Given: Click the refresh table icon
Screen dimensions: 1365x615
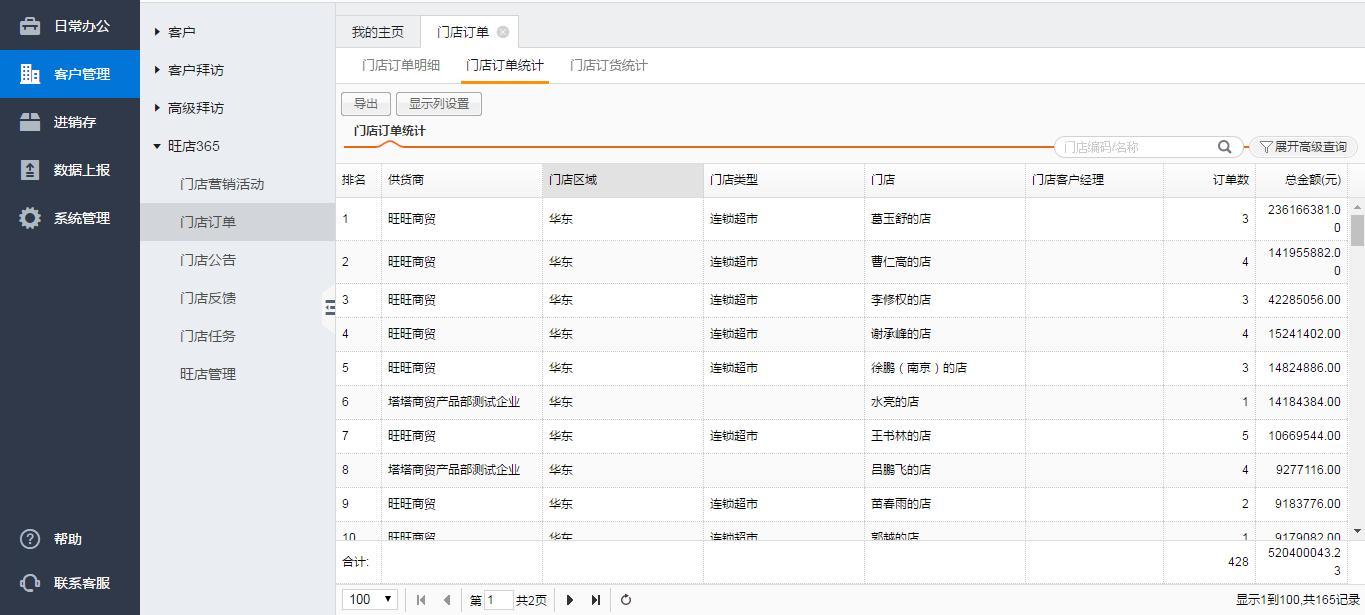Looking at the screenshot, I should coord(626,600).
